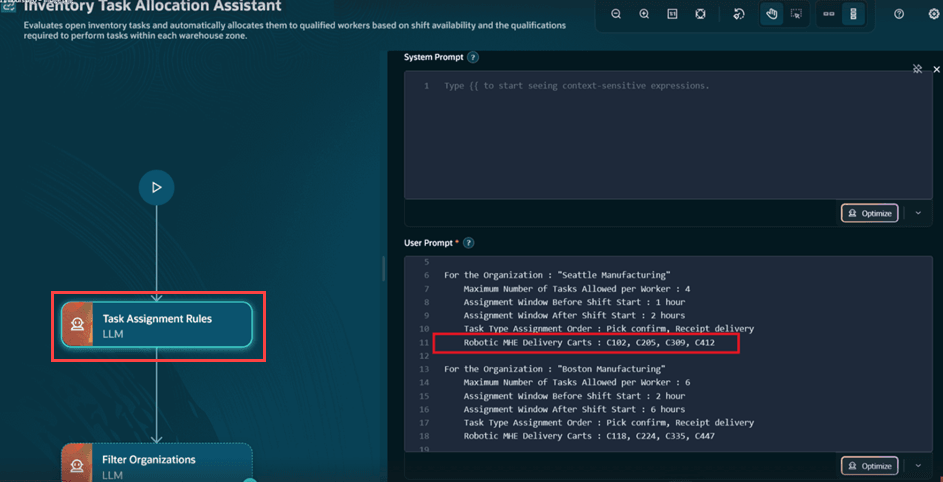
Task: Click Task Type Assignment Order on line 17
Action: click(608, 422)
